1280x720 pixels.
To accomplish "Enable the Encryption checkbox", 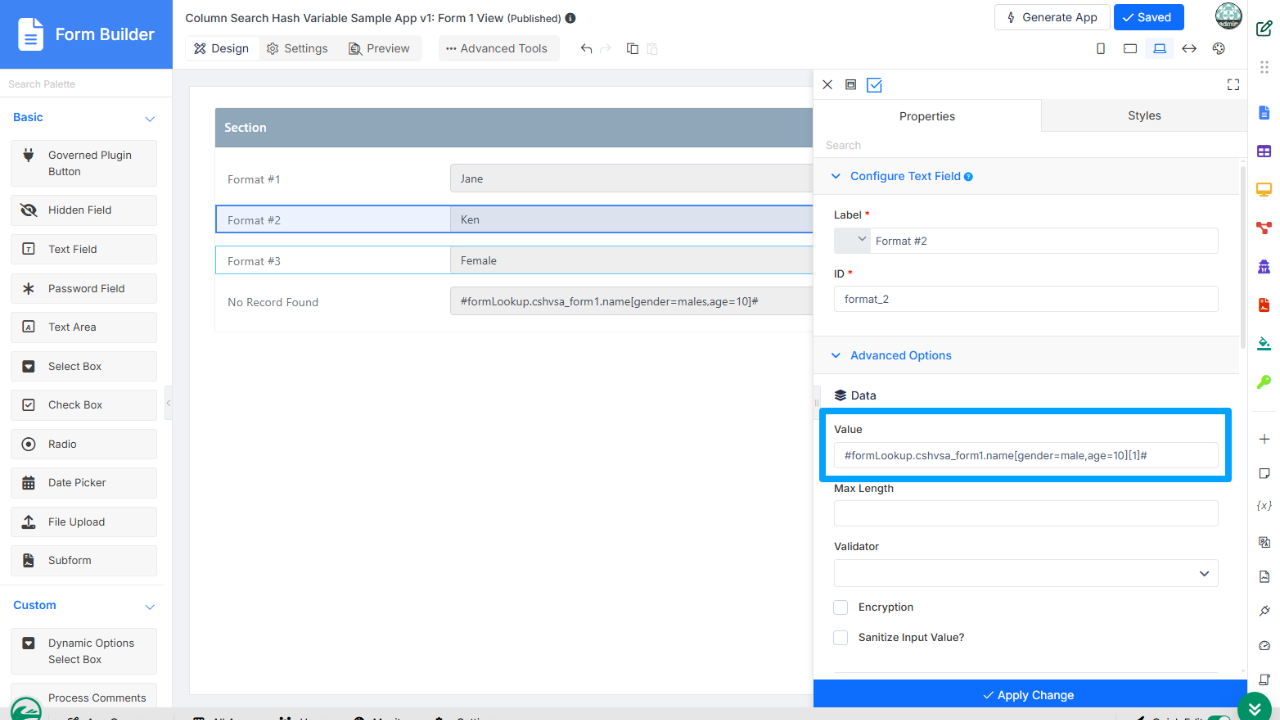I will tap(841, 607).
